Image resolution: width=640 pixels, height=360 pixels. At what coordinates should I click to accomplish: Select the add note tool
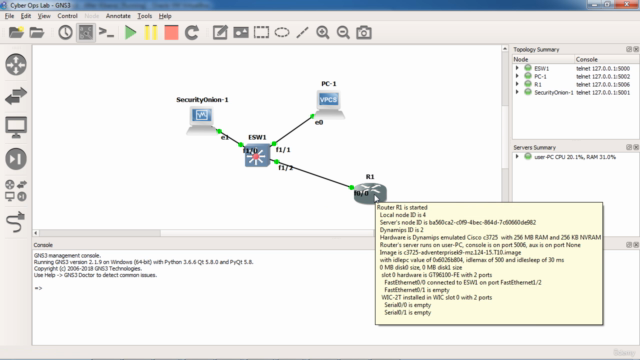click(220, 32)
